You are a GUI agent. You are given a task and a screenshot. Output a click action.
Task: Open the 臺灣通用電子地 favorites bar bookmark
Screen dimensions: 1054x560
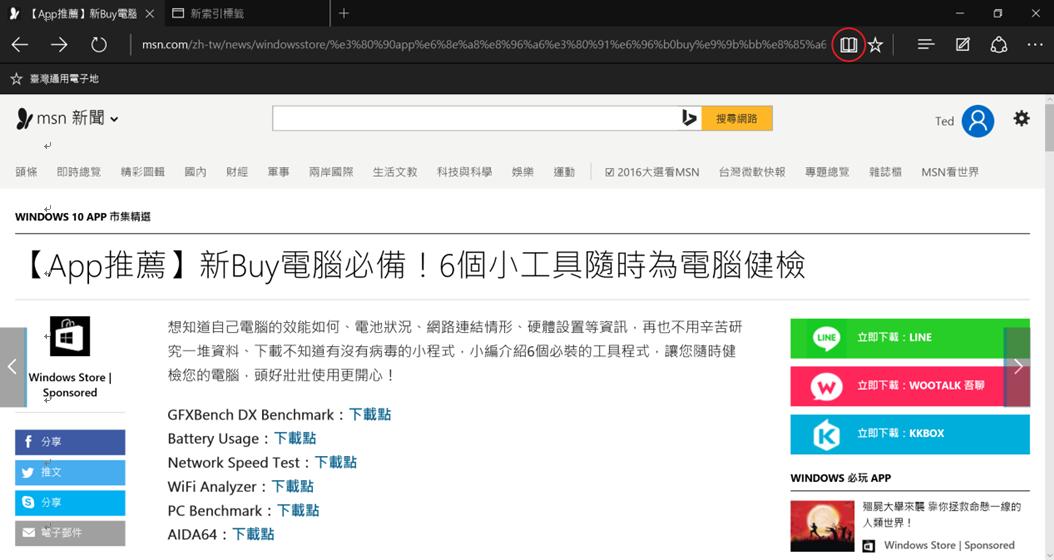[54, 79]
